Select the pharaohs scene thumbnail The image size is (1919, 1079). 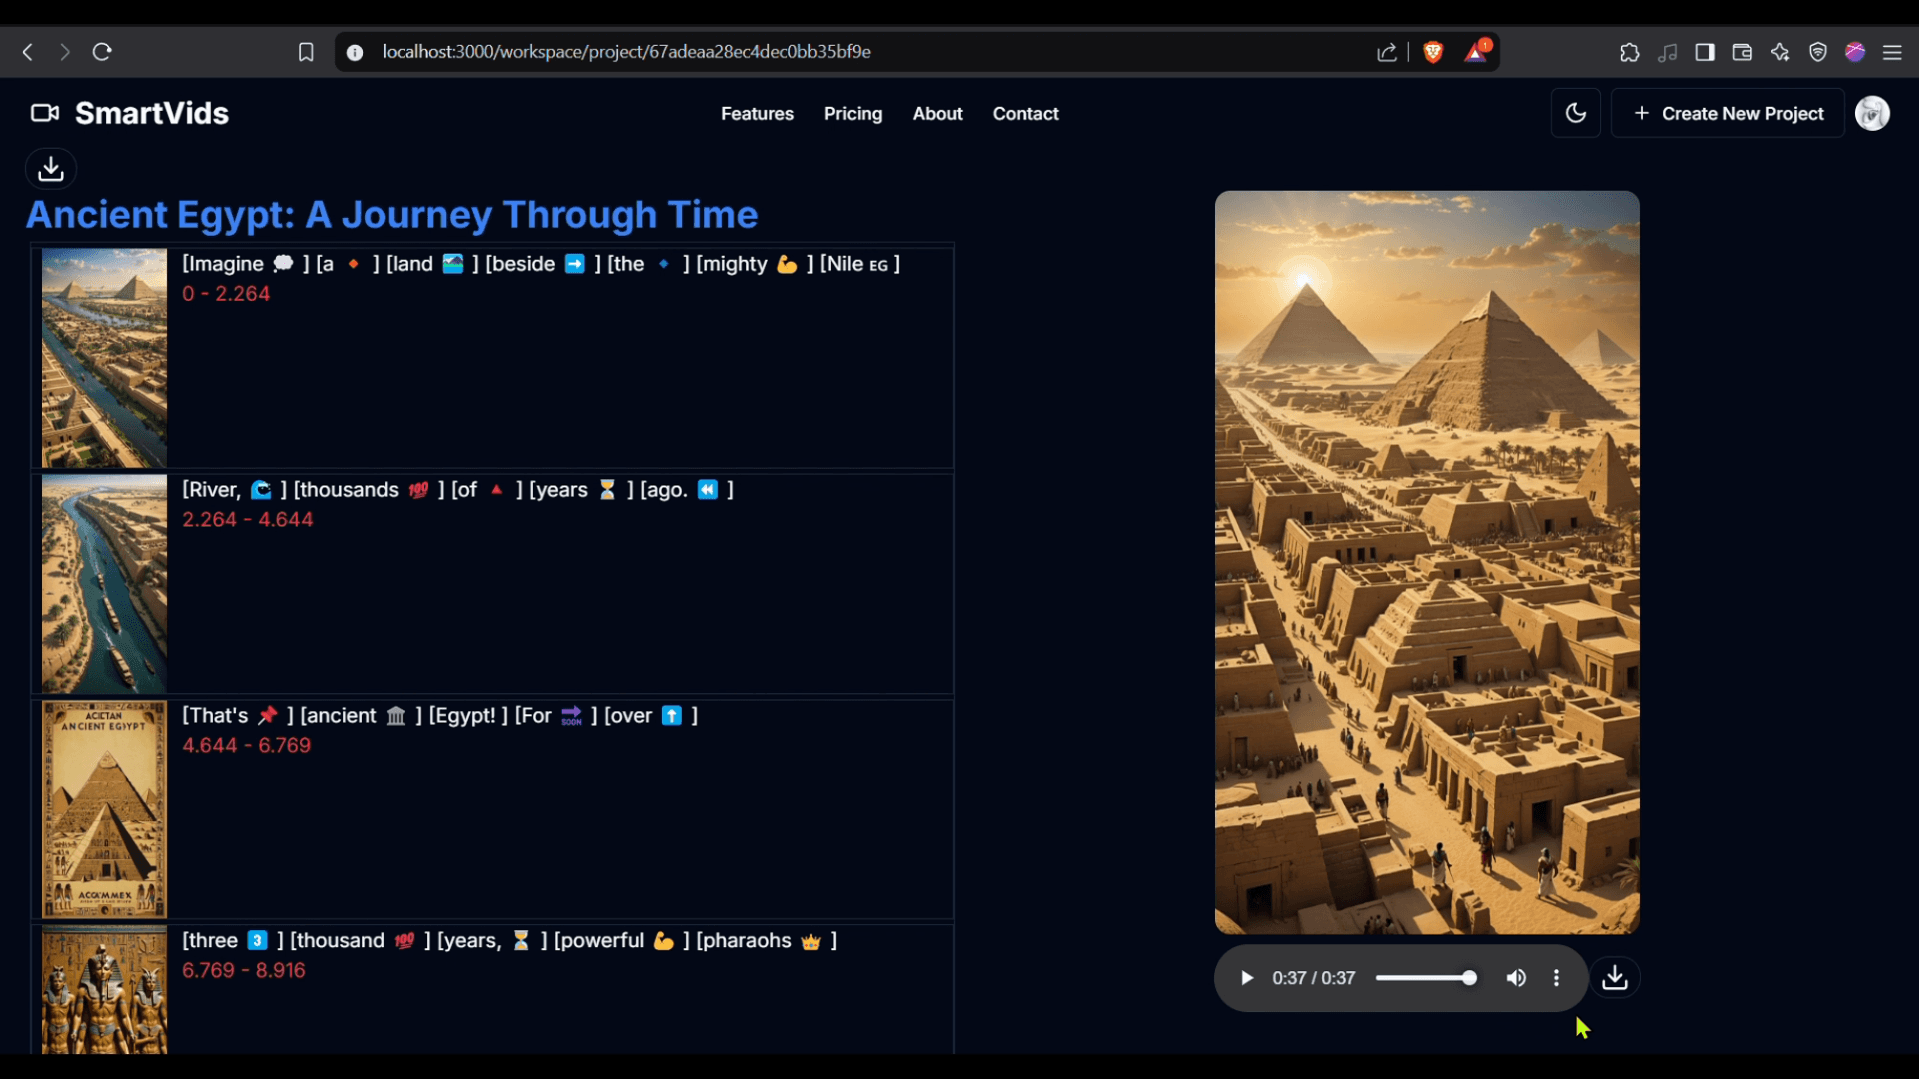click(104, 989)
